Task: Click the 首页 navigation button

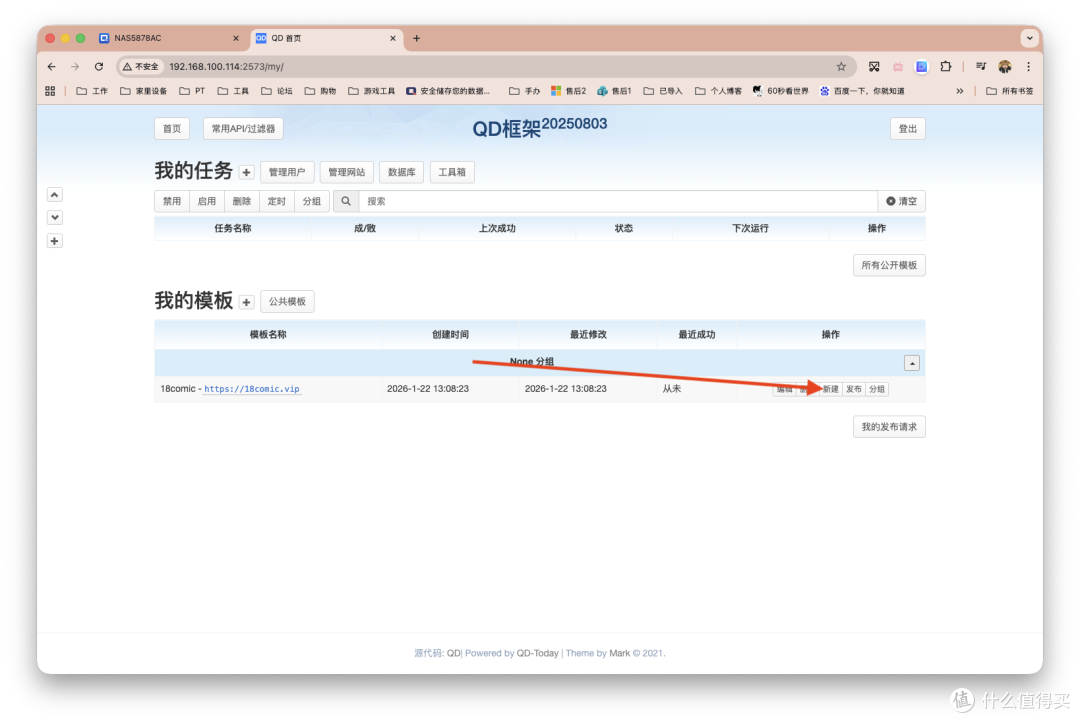Action: coord(172,129)
